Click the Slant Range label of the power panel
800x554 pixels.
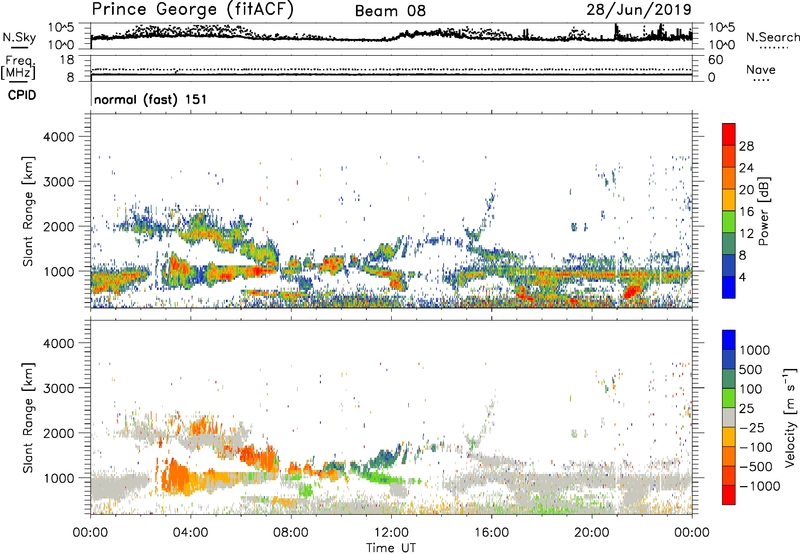tap(28, 211)
